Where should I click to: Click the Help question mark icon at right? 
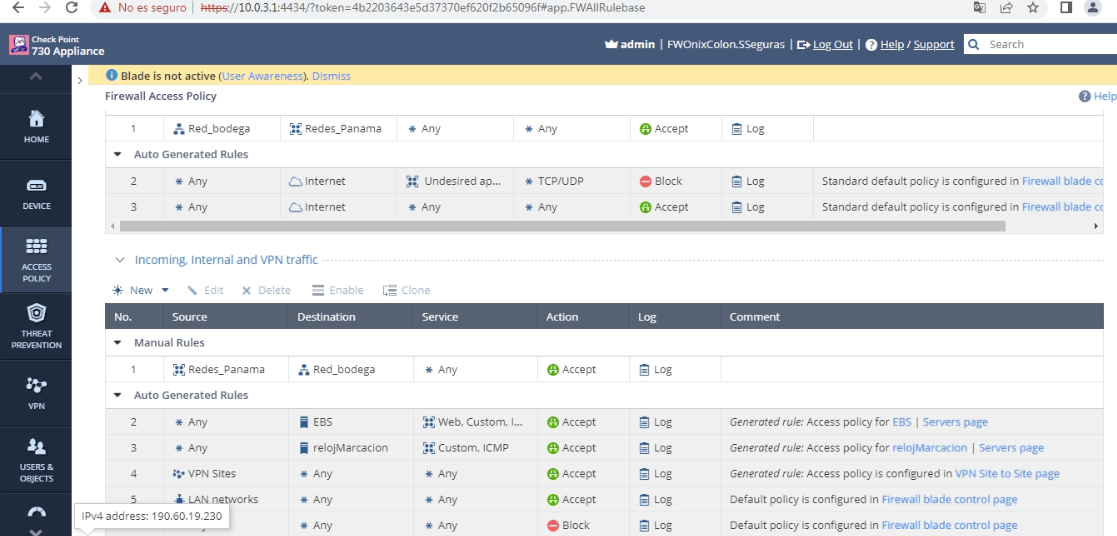click(x=1085, y=97)
